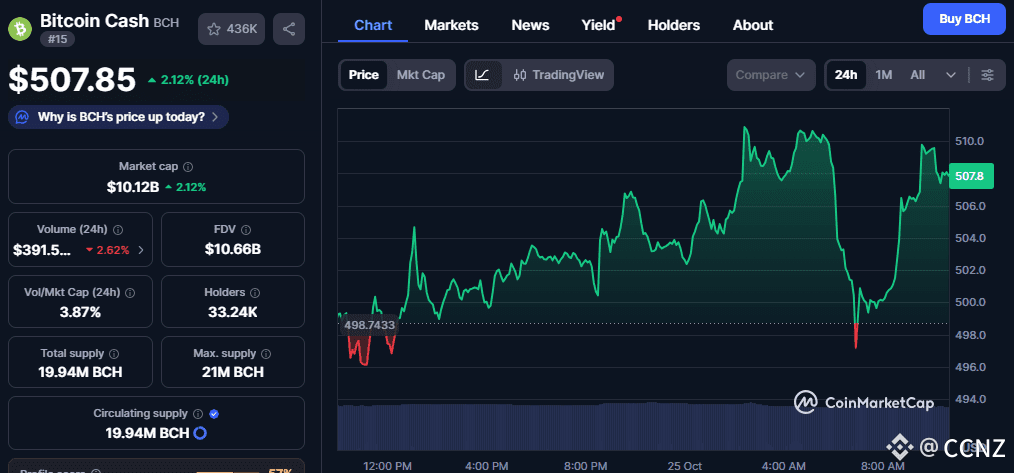Click the share icon button
This screenshot has height=473, width=1014.
pyautogui.click(x=289, y=29)
